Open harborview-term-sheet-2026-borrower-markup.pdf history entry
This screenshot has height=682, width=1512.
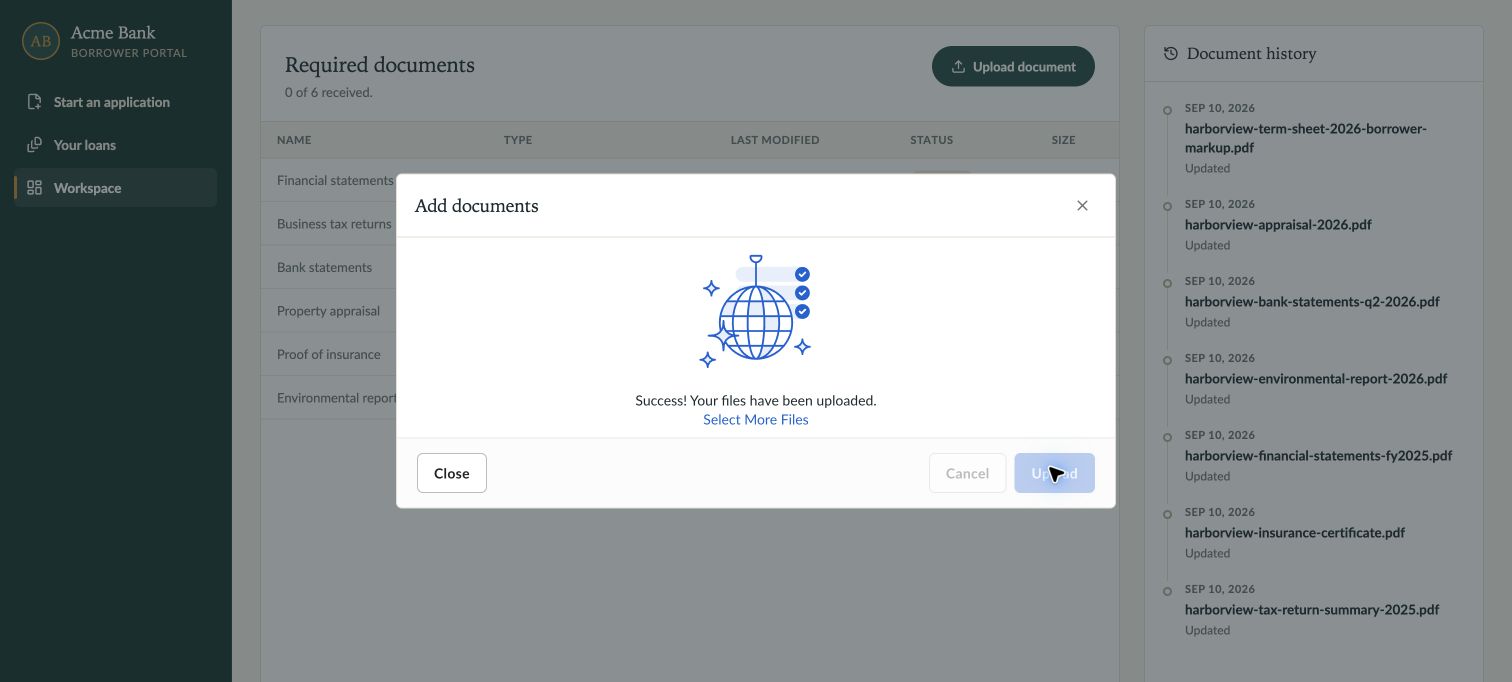[1305, 138]
